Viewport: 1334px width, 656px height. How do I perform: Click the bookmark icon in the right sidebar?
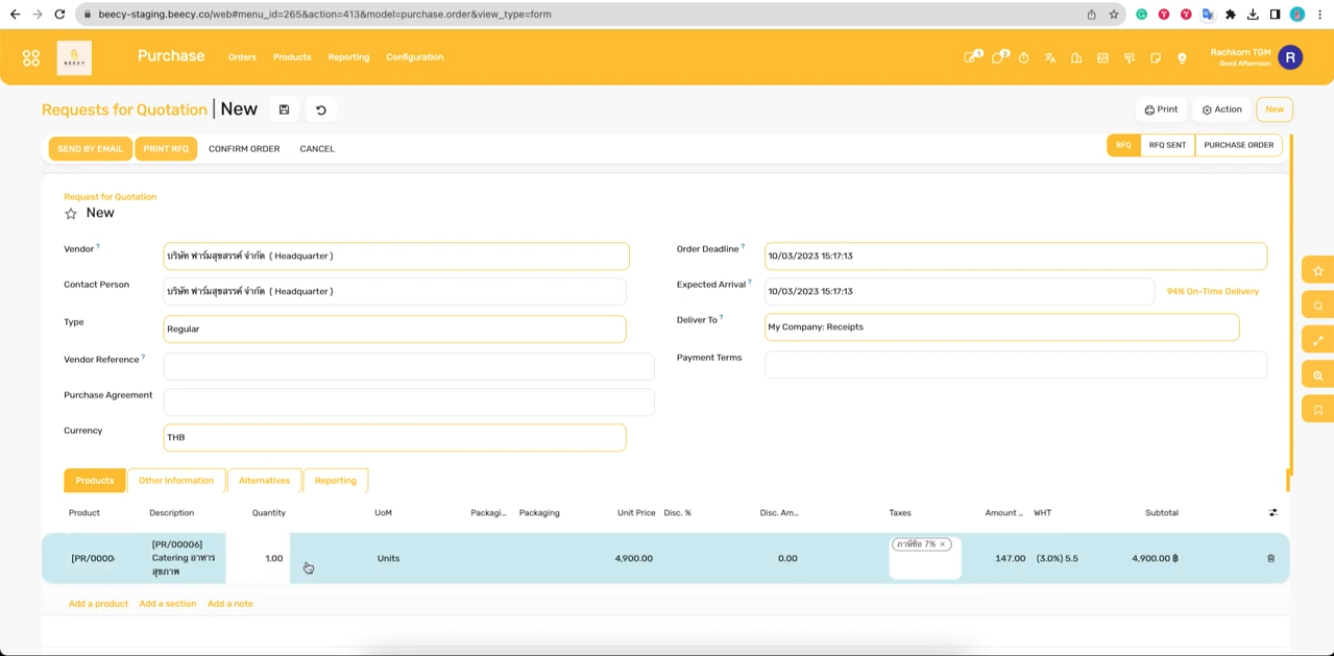(x=1317, y=409)
